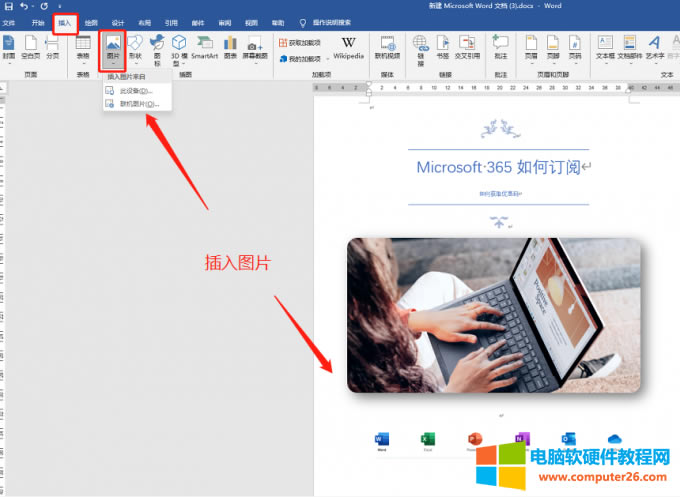Click the Wikipedia add-in icon
The height and width of the screenshot is (497, 680).
(x=348, y=47)
